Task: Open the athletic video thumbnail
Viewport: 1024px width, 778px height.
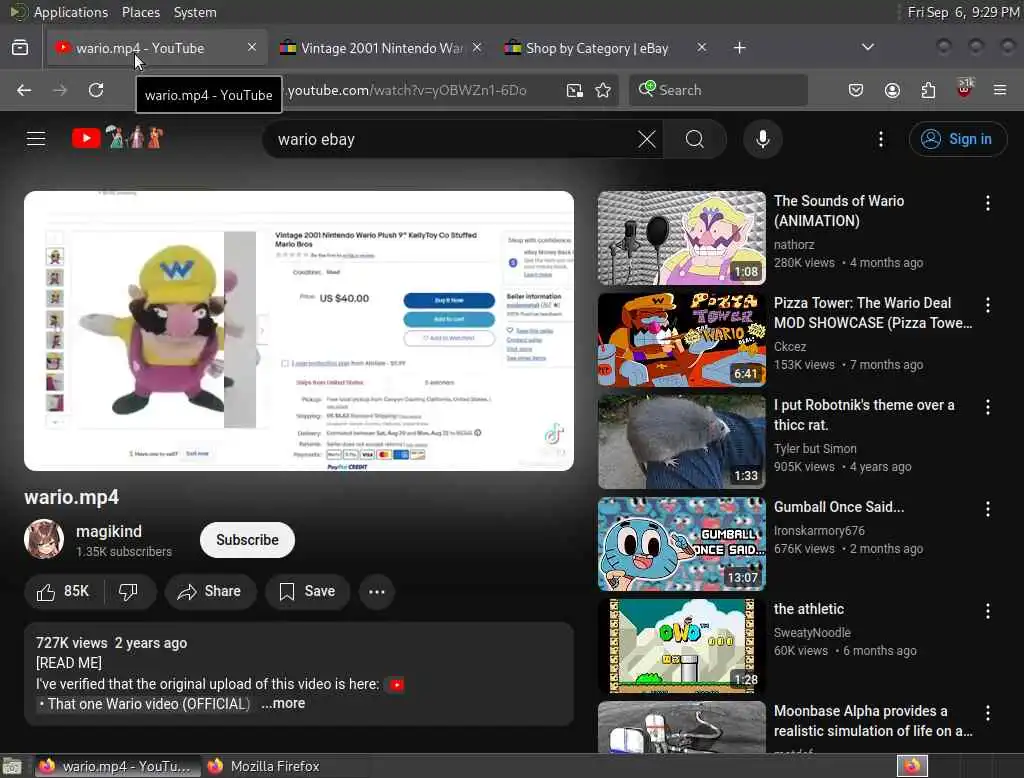Action: coord(682,646)
